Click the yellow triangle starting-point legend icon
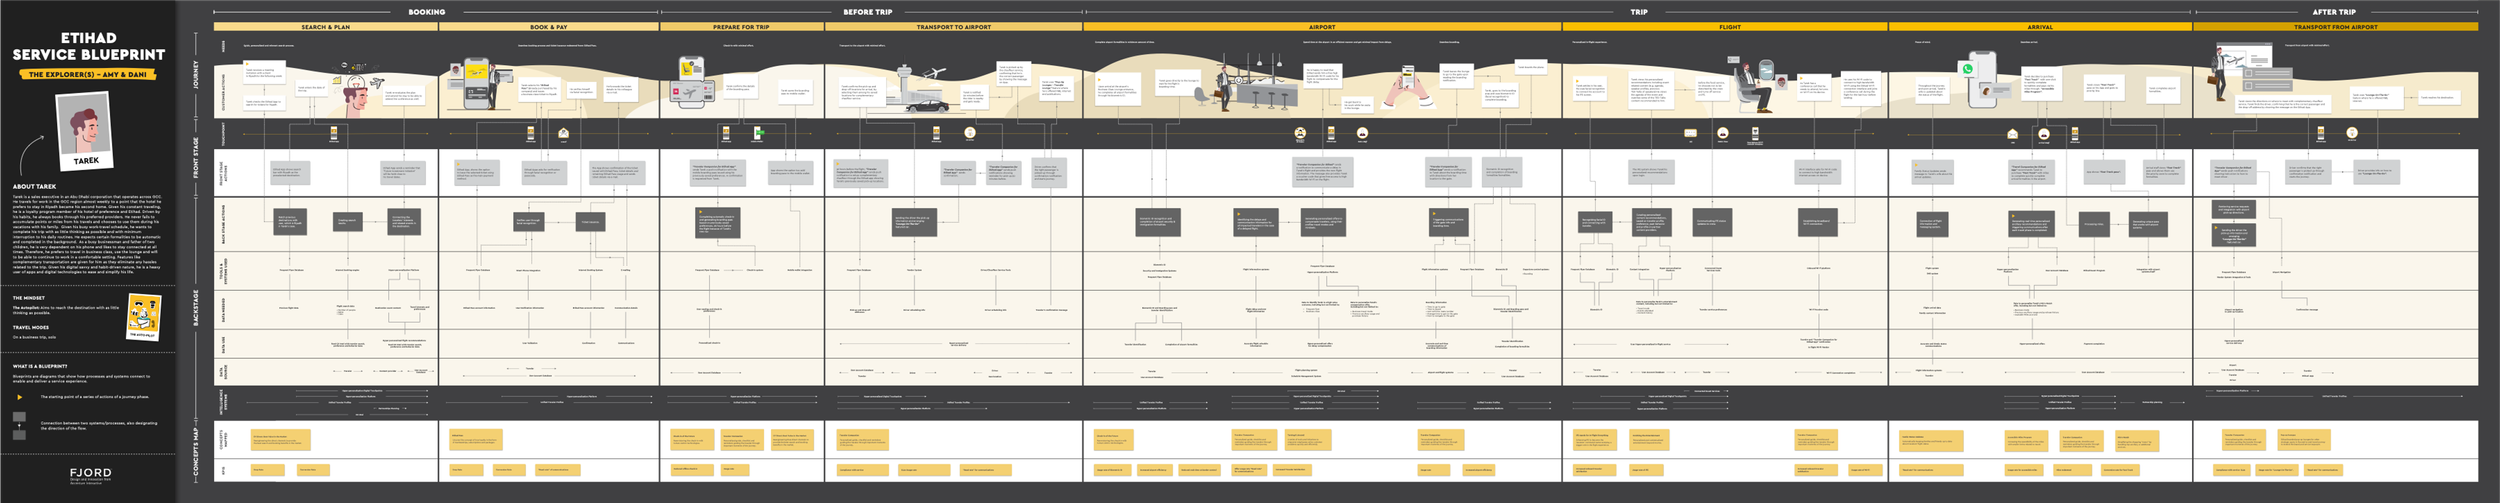2500x503 pixels. coord(19,397)
